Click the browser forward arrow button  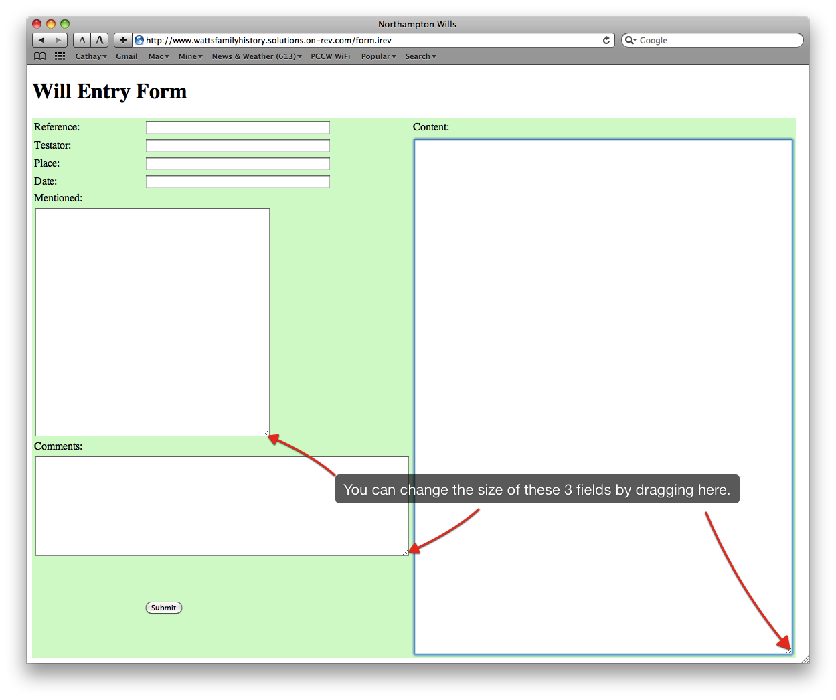[x=58, y=40]
